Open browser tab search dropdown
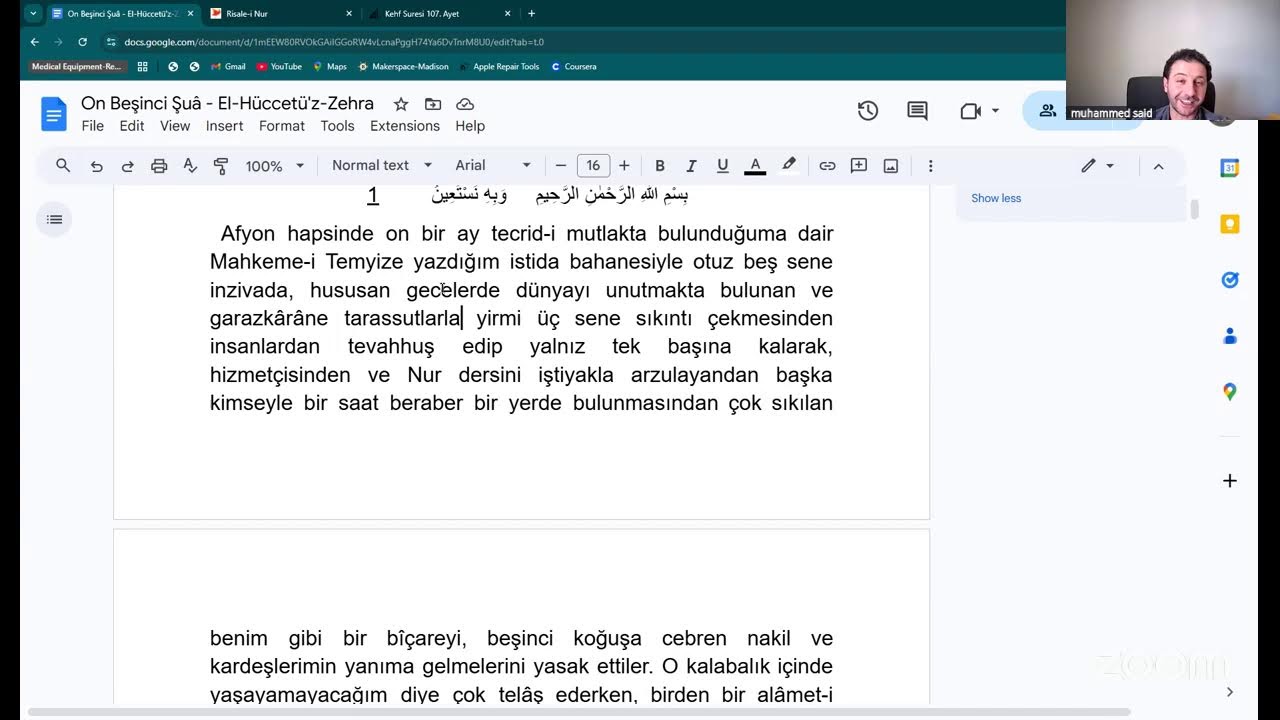 point(33,14)
